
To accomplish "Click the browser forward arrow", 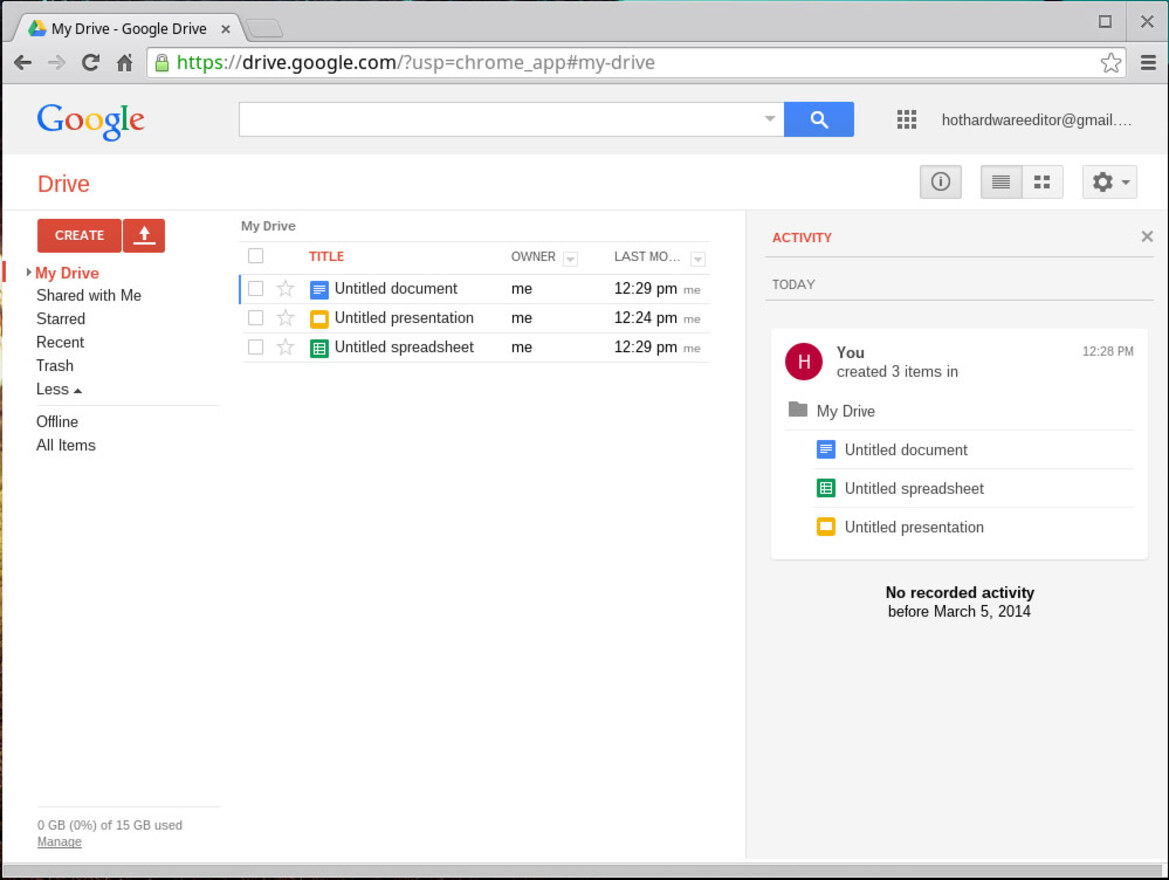I will tap(57, 63).
